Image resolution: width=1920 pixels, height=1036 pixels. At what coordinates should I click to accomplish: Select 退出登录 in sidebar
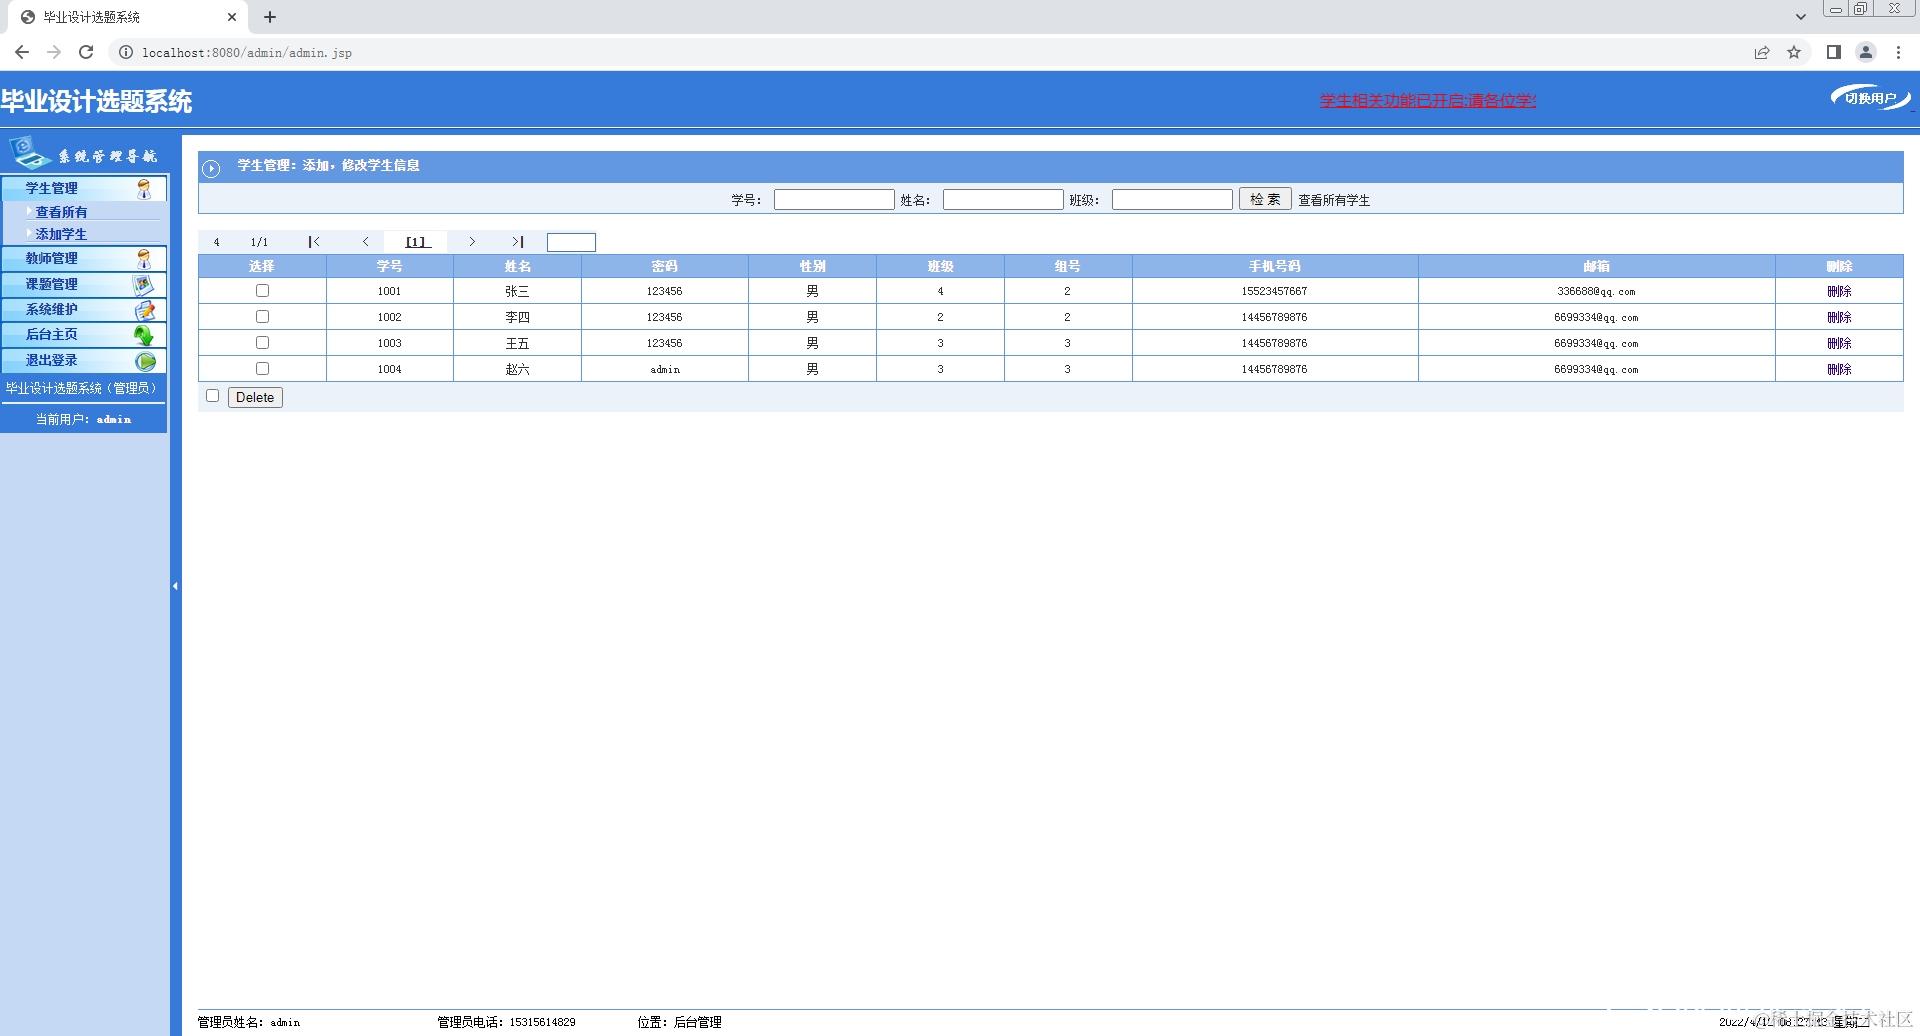coord(83,361)
